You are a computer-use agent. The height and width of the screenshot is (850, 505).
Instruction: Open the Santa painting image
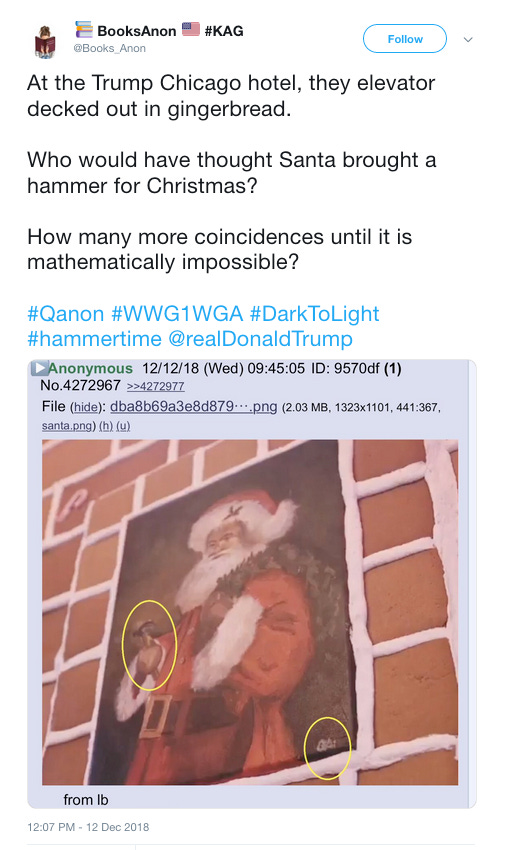point(250,612)
